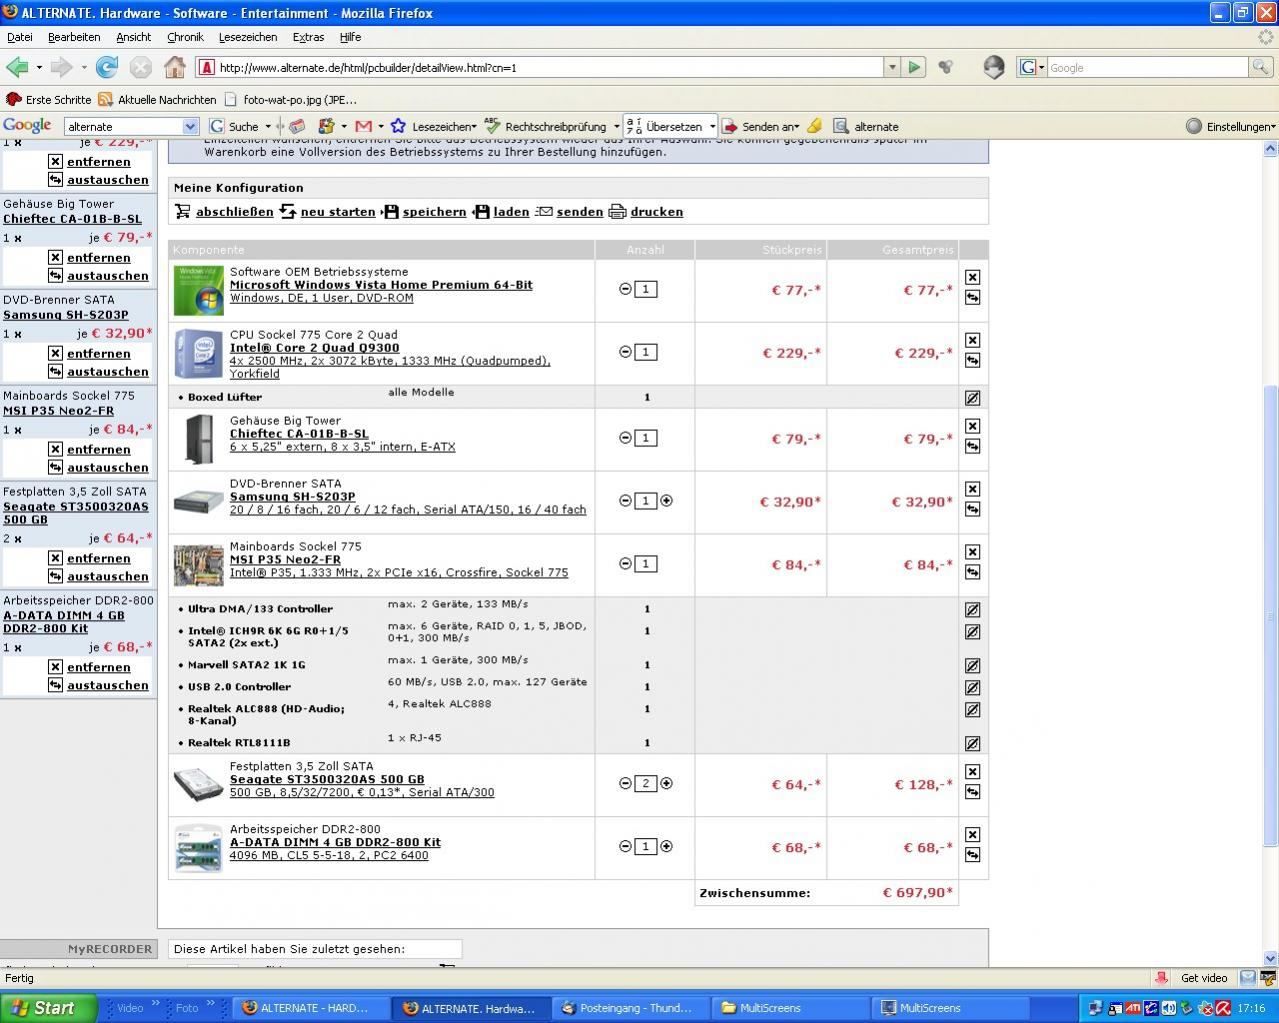Image resolution: width=1279 pixels, height=1023 pixels.
Task: Open the Datei menu
Action: 20,37
